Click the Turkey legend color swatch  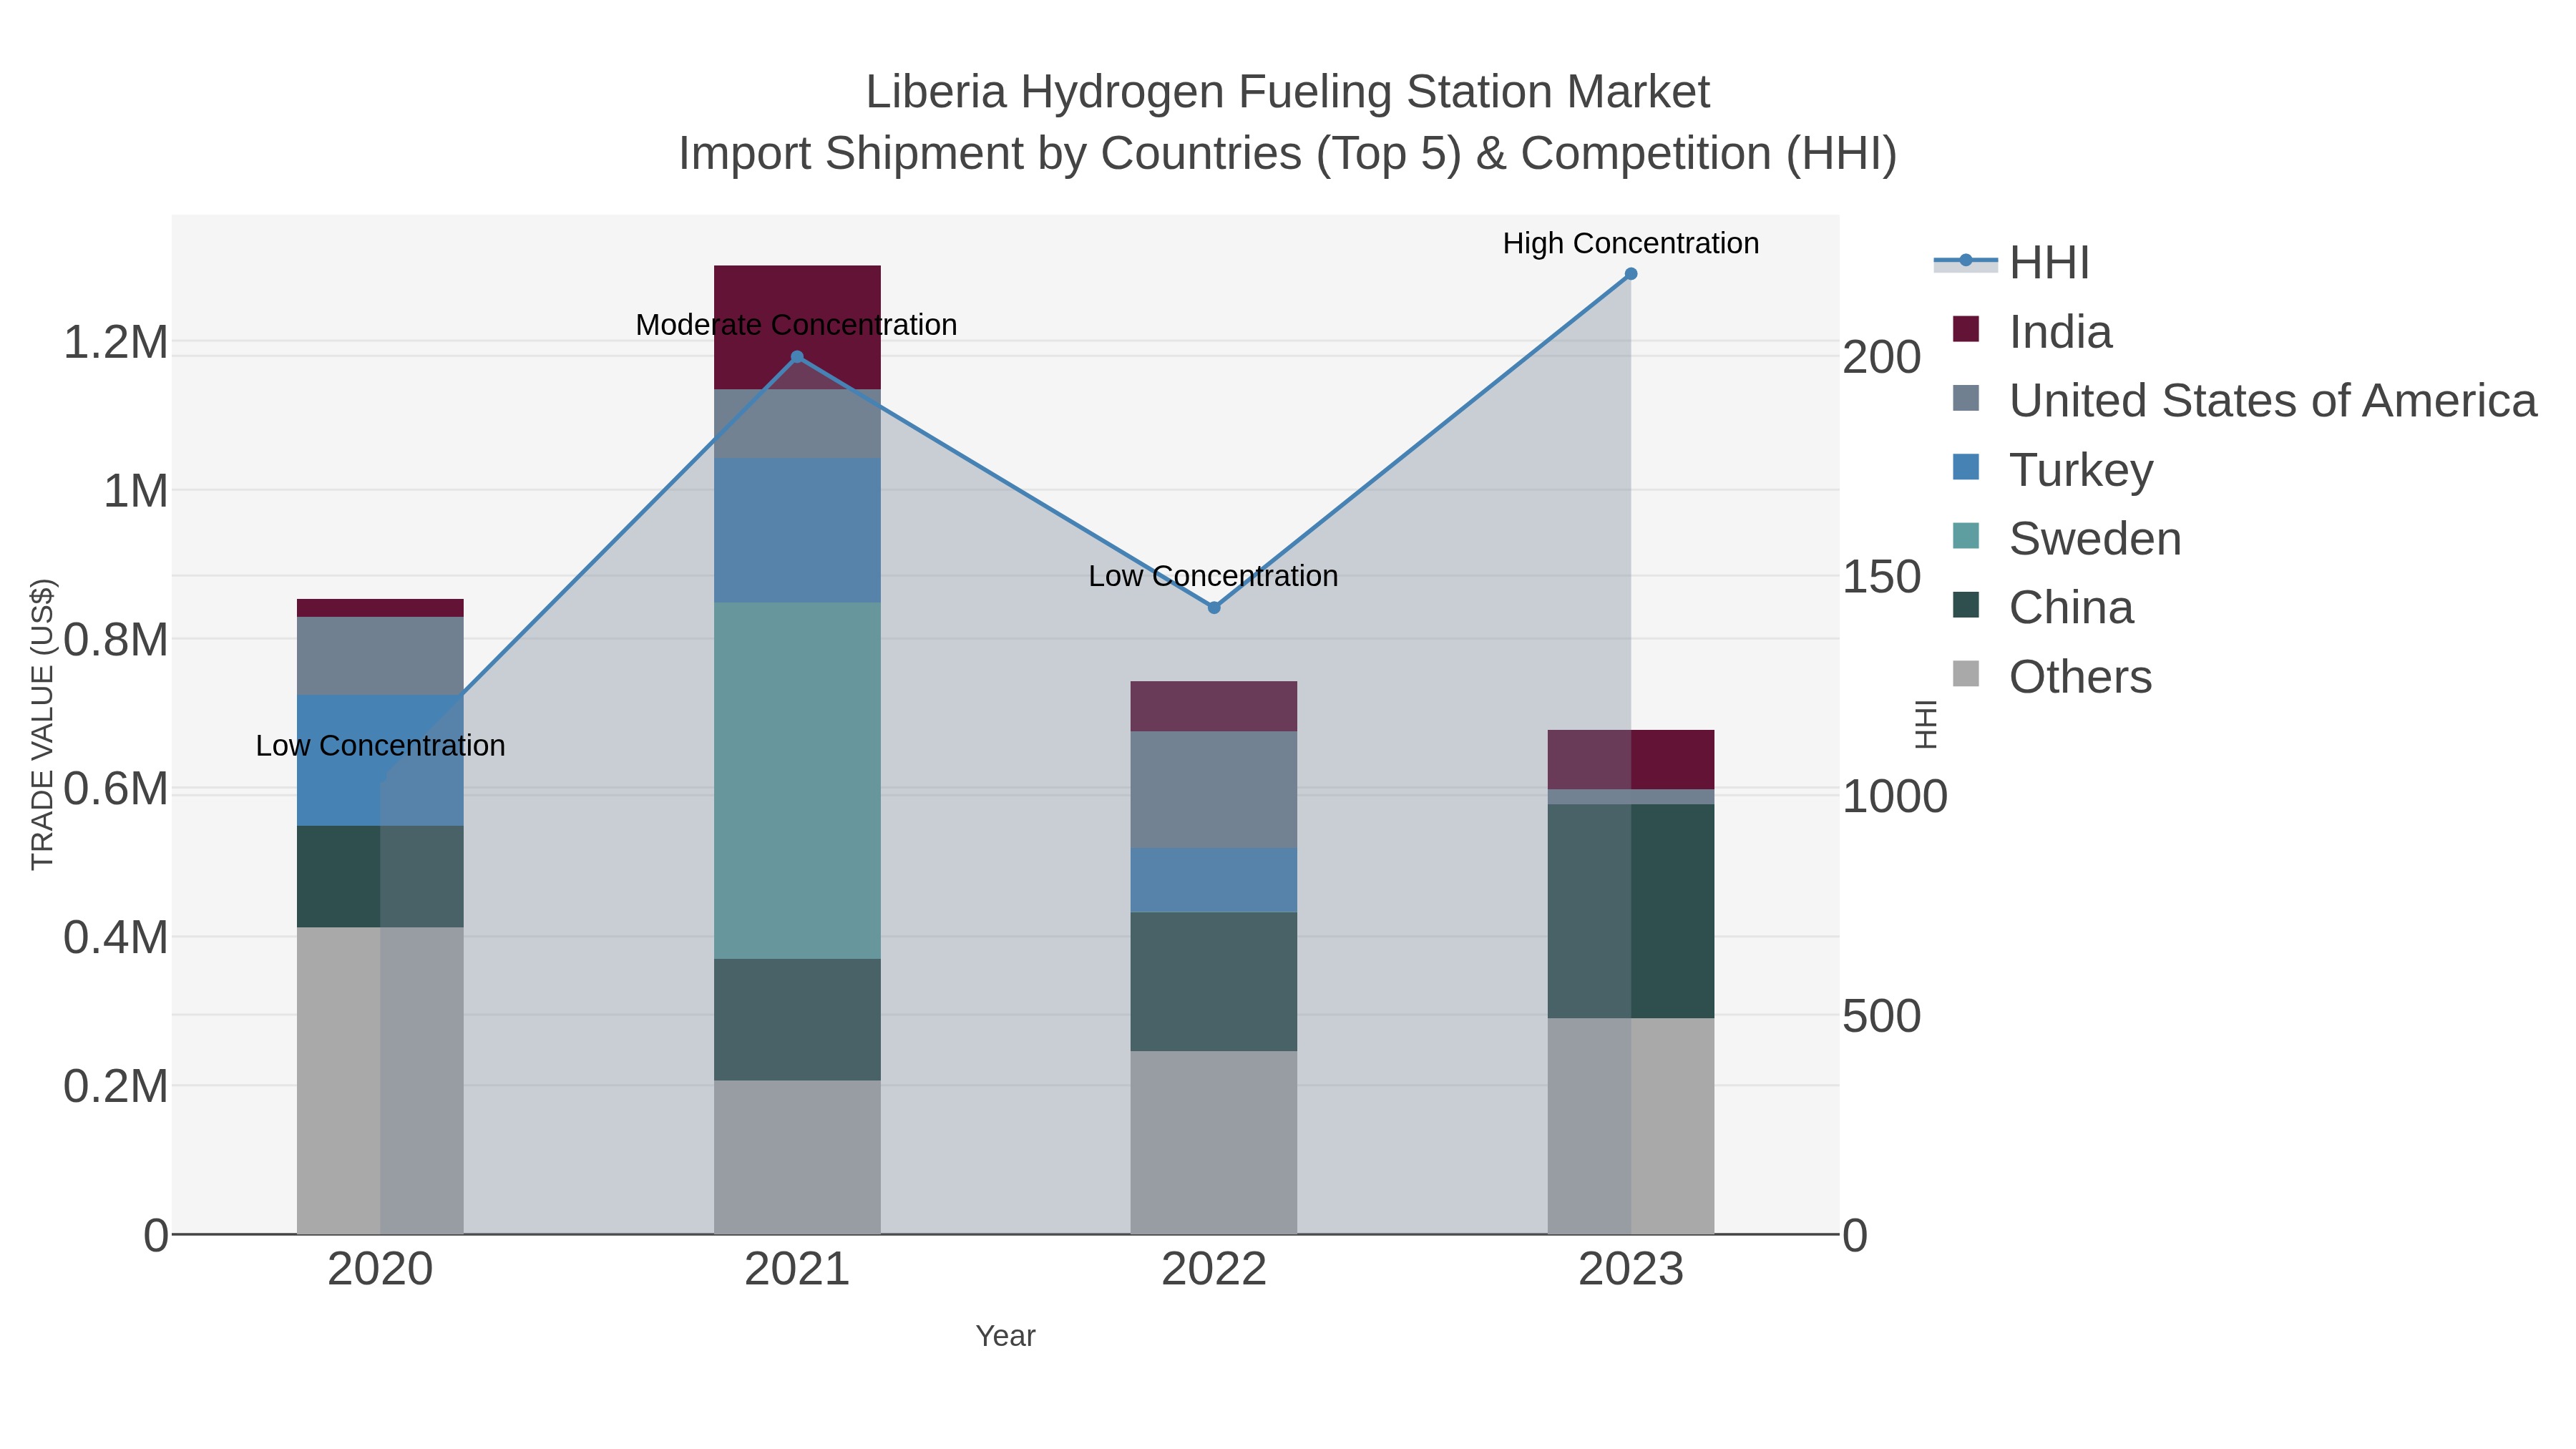pyautogui.click(x=1966, y=467)
